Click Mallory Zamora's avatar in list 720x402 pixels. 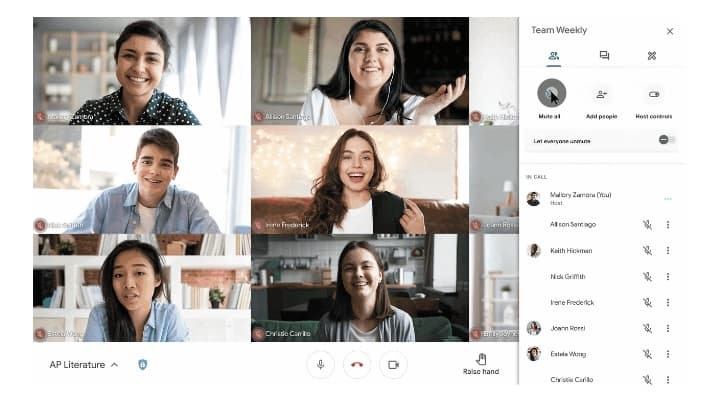534,199
